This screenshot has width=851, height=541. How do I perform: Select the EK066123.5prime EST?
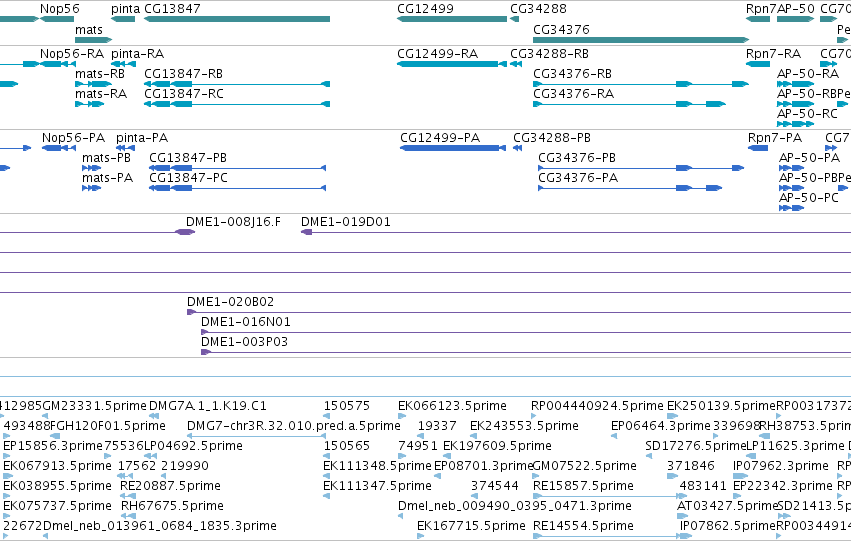402,416
